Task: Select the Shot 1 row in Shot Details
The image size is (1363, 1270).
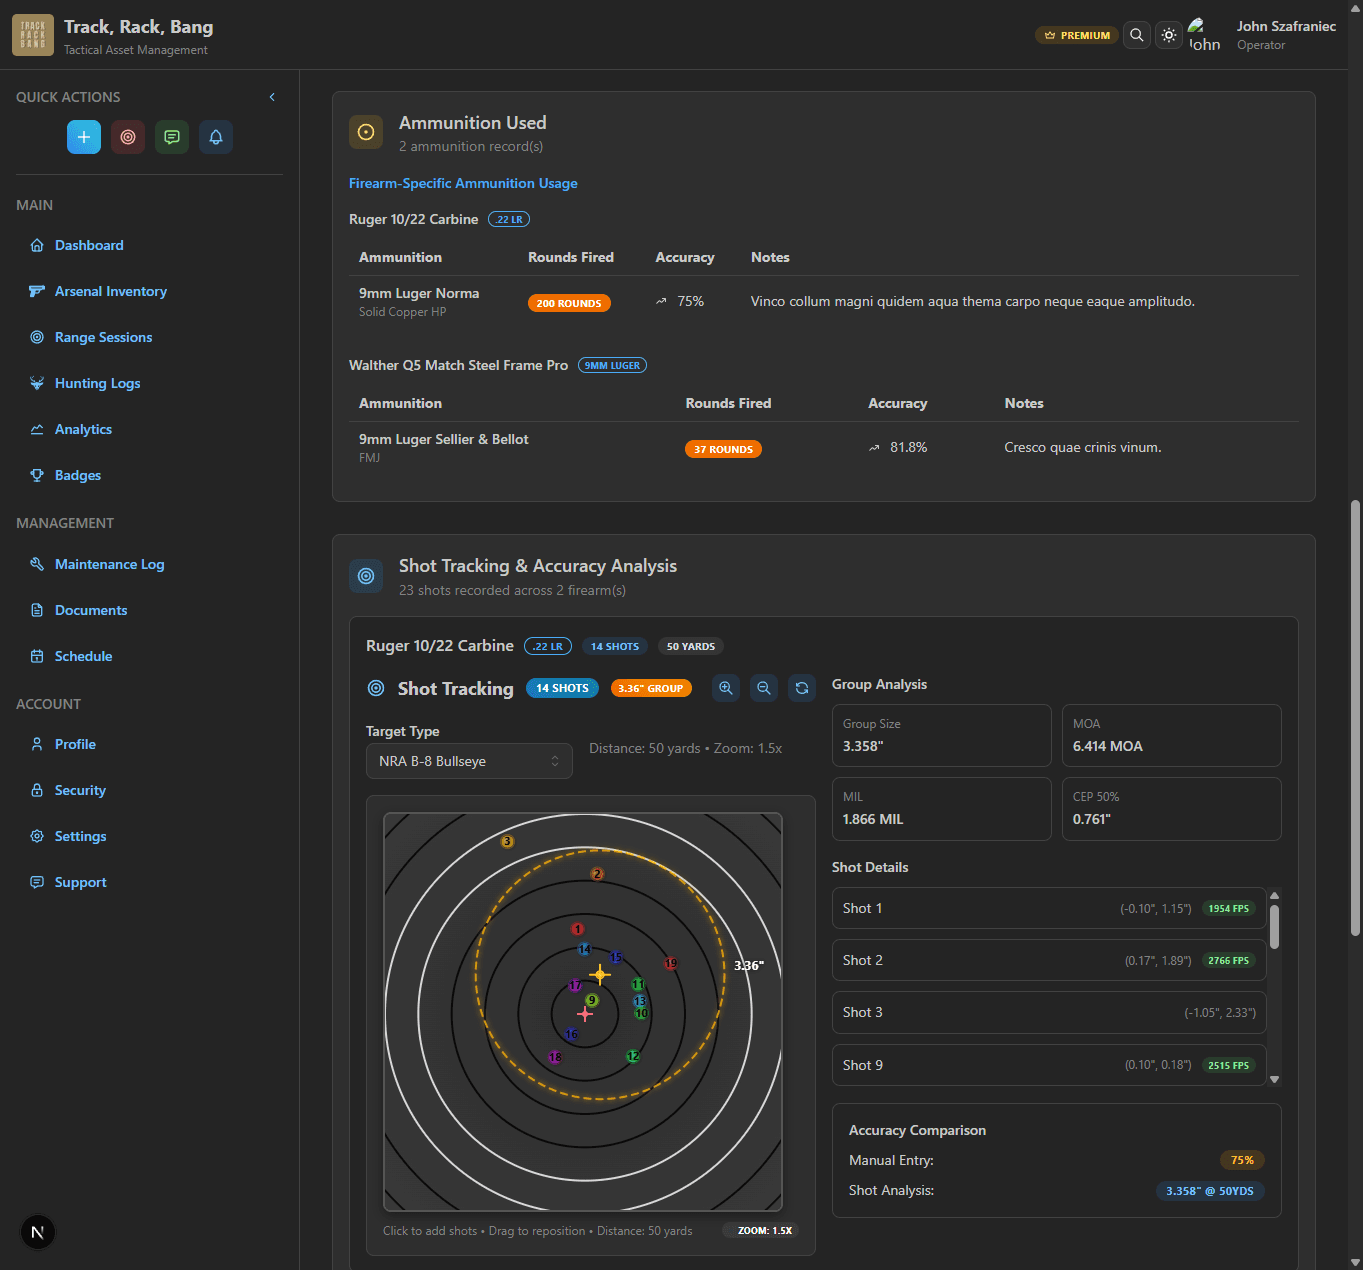Action: 1049,908
